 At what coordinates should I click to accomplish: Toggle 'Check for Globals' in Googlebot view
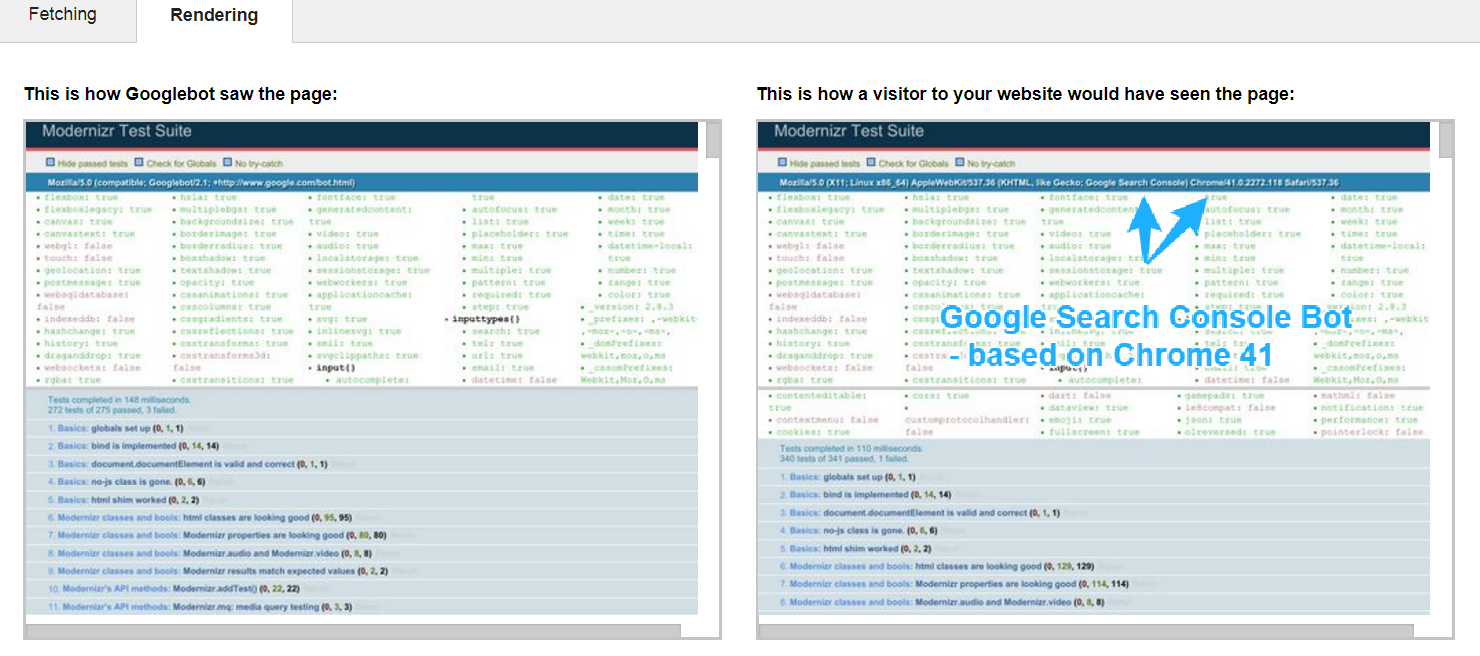click(x=139, y=163)
